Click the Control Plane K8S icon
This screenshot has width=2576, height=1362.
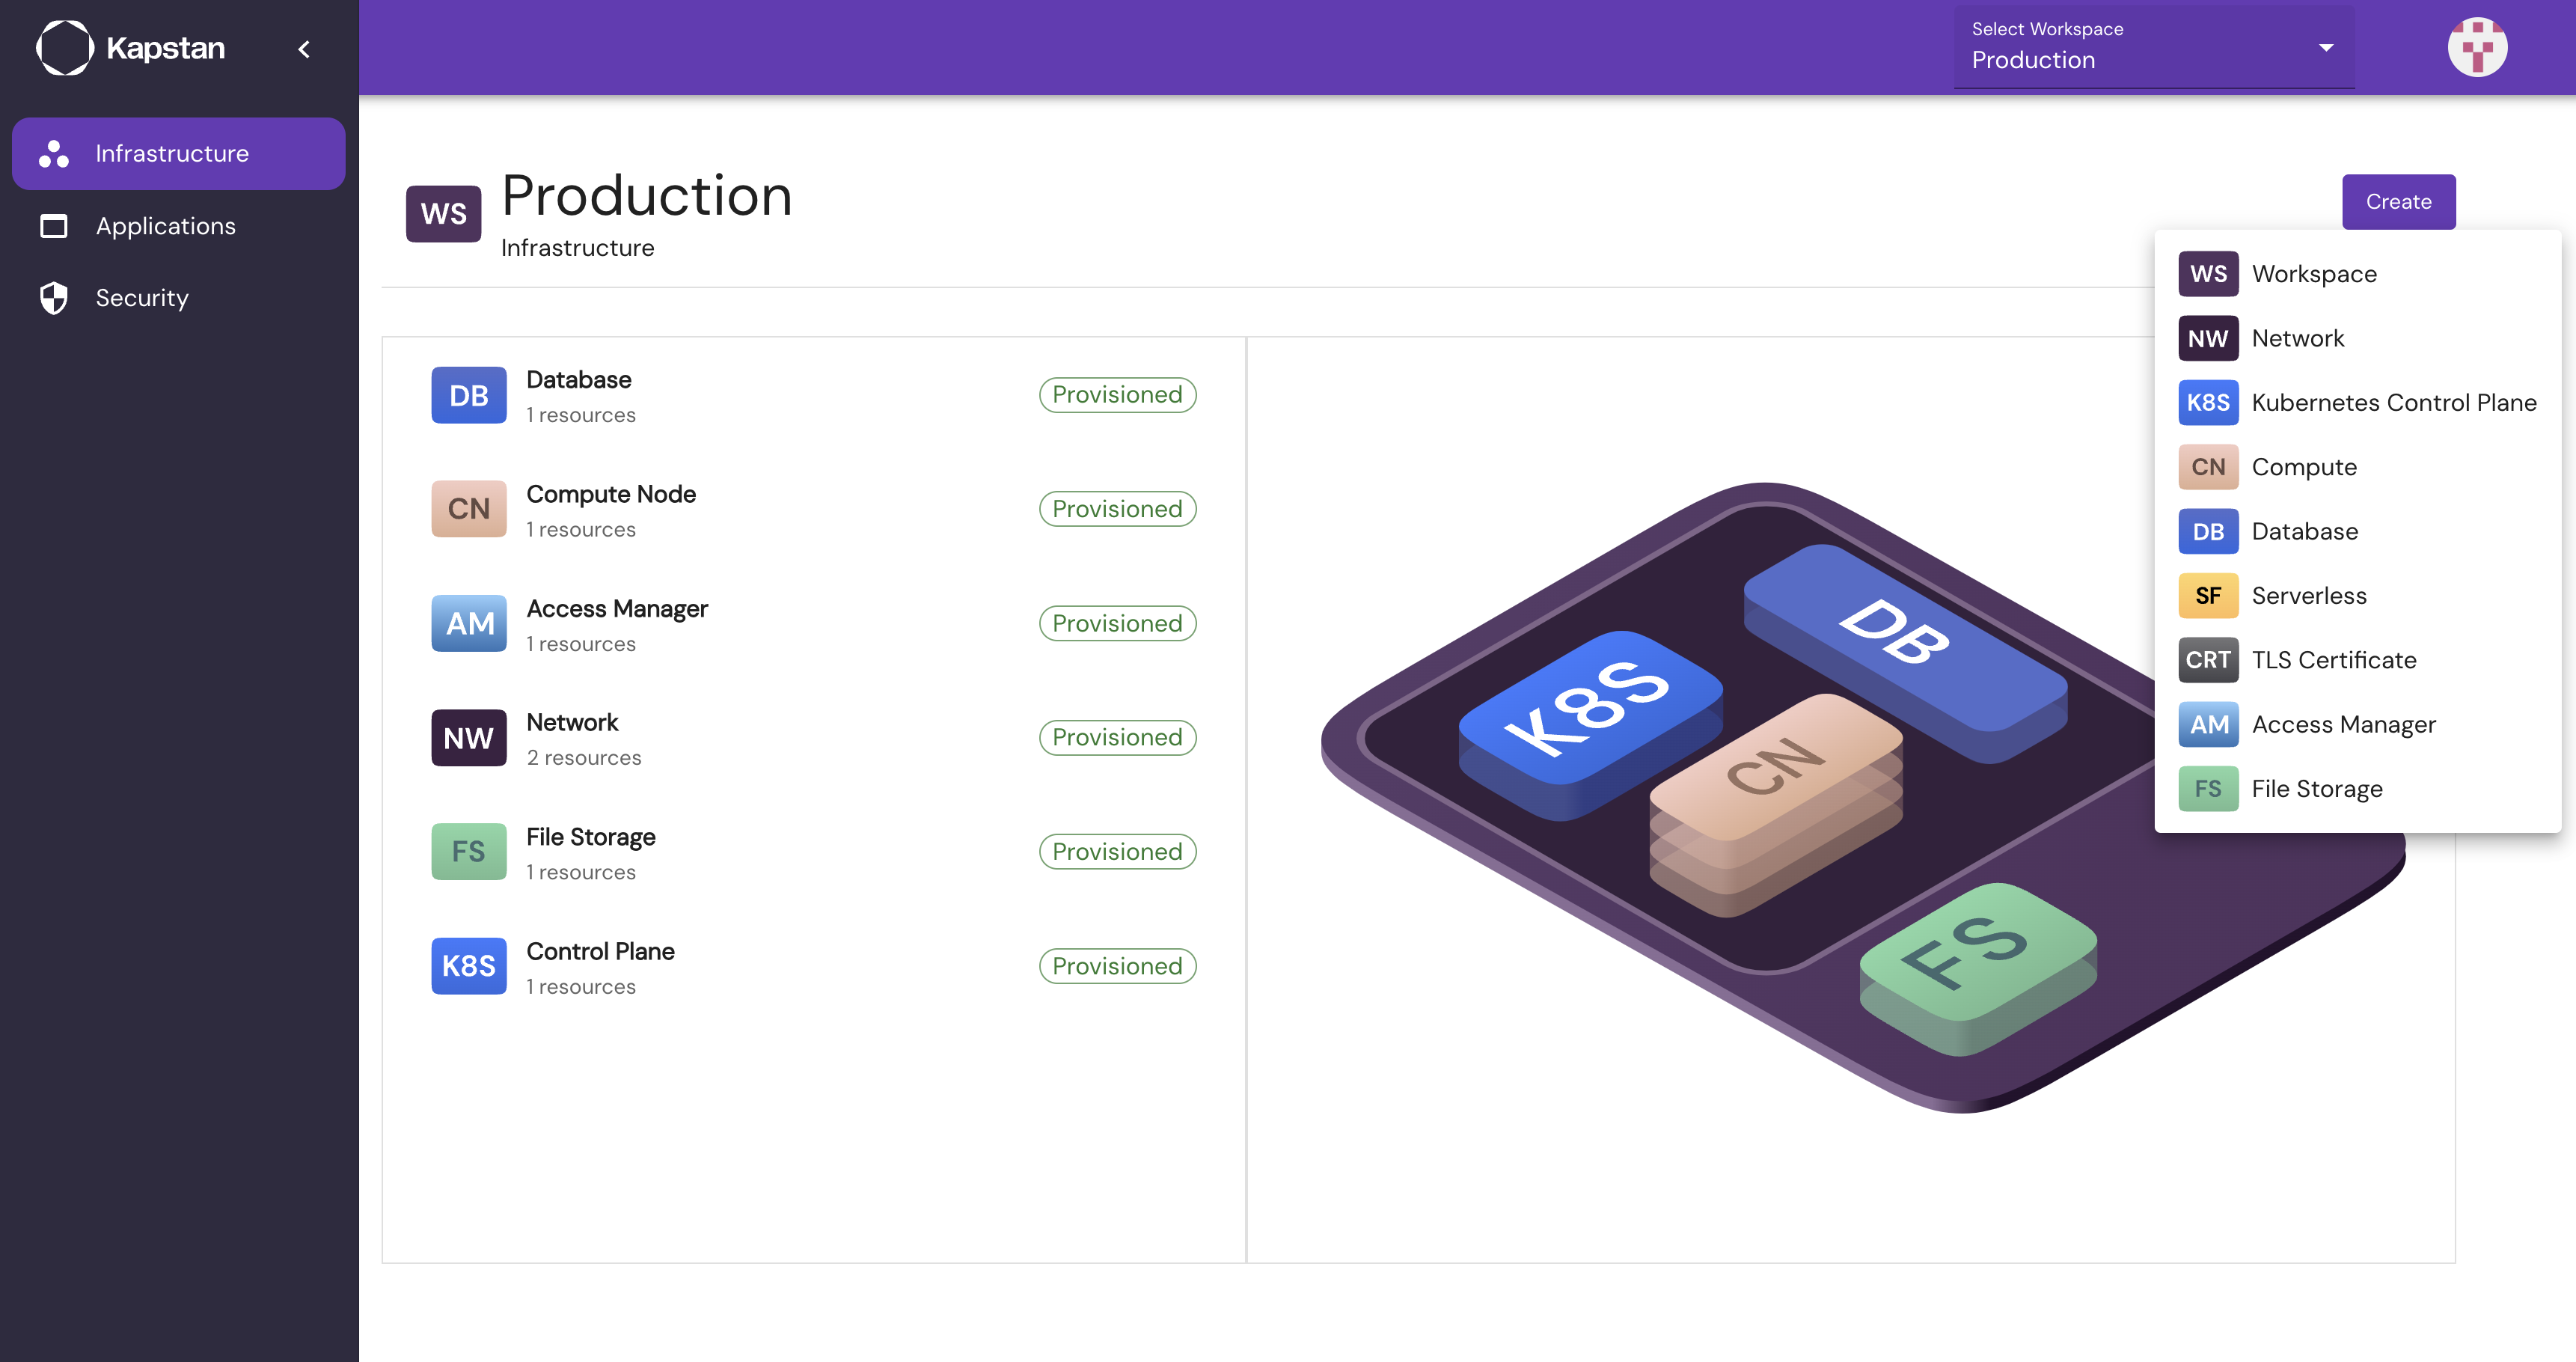point(467,965)
